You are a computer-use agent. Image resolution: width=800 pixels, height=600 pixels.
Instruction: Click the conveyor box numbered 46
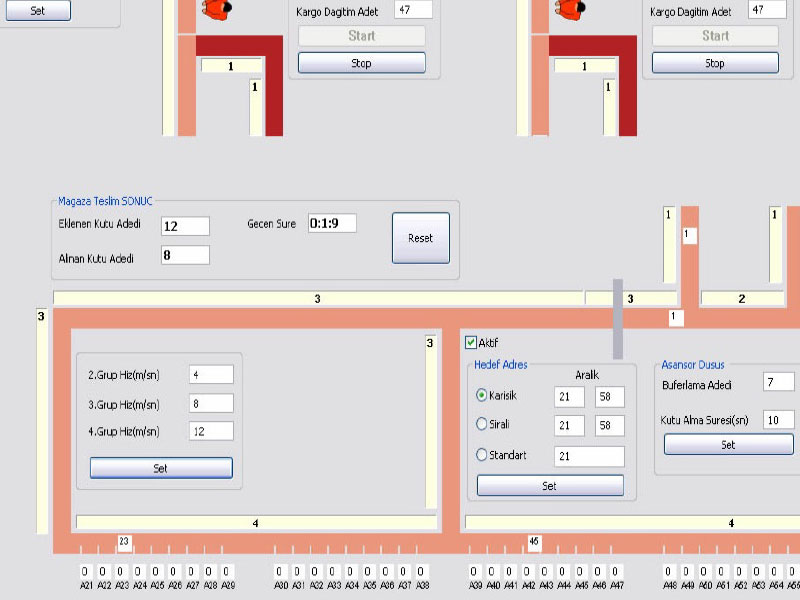(534, 542)
